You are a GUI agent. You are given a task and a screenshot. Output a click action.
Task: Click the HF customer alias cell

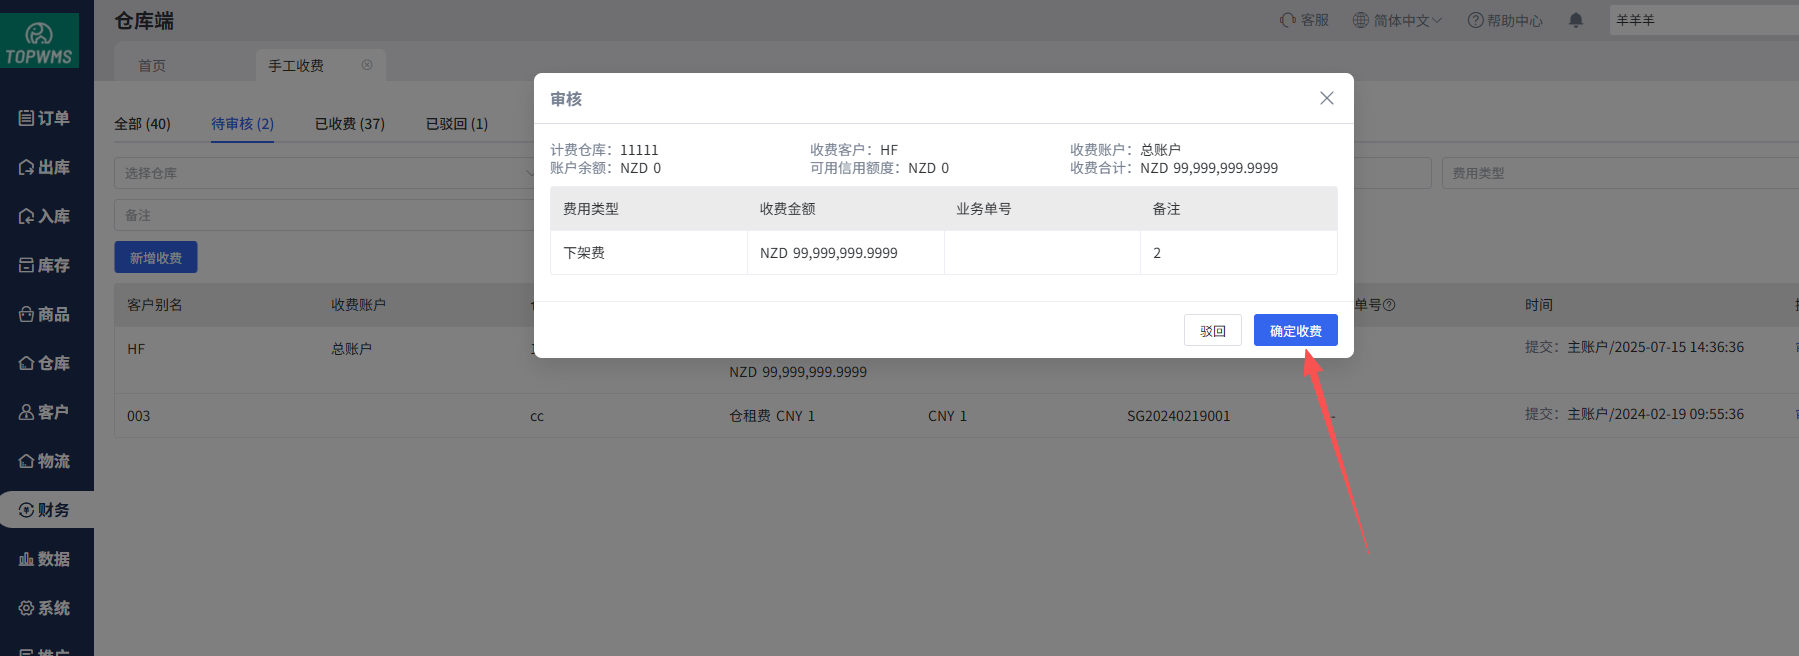136,349
